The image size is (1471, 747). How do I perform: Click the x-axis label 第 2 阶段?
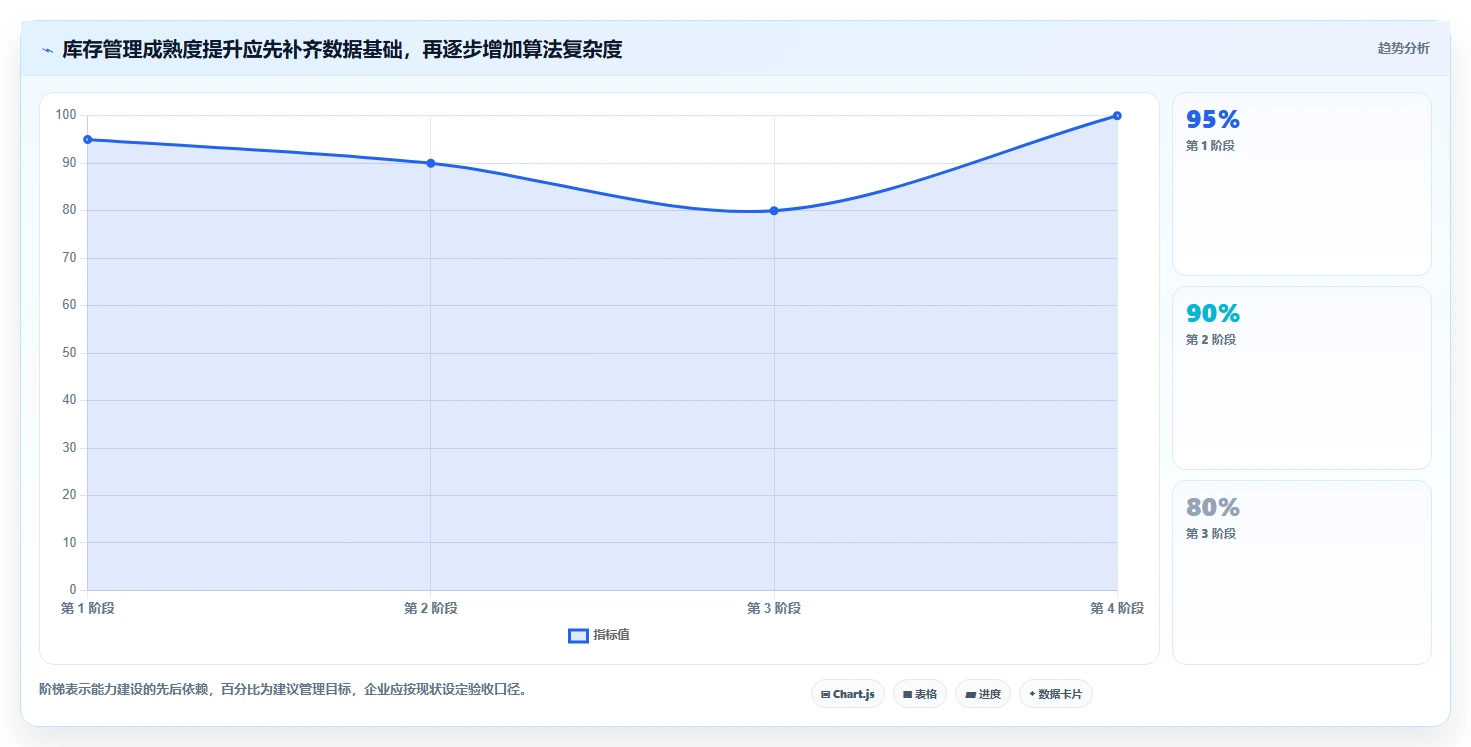(431, 608)
